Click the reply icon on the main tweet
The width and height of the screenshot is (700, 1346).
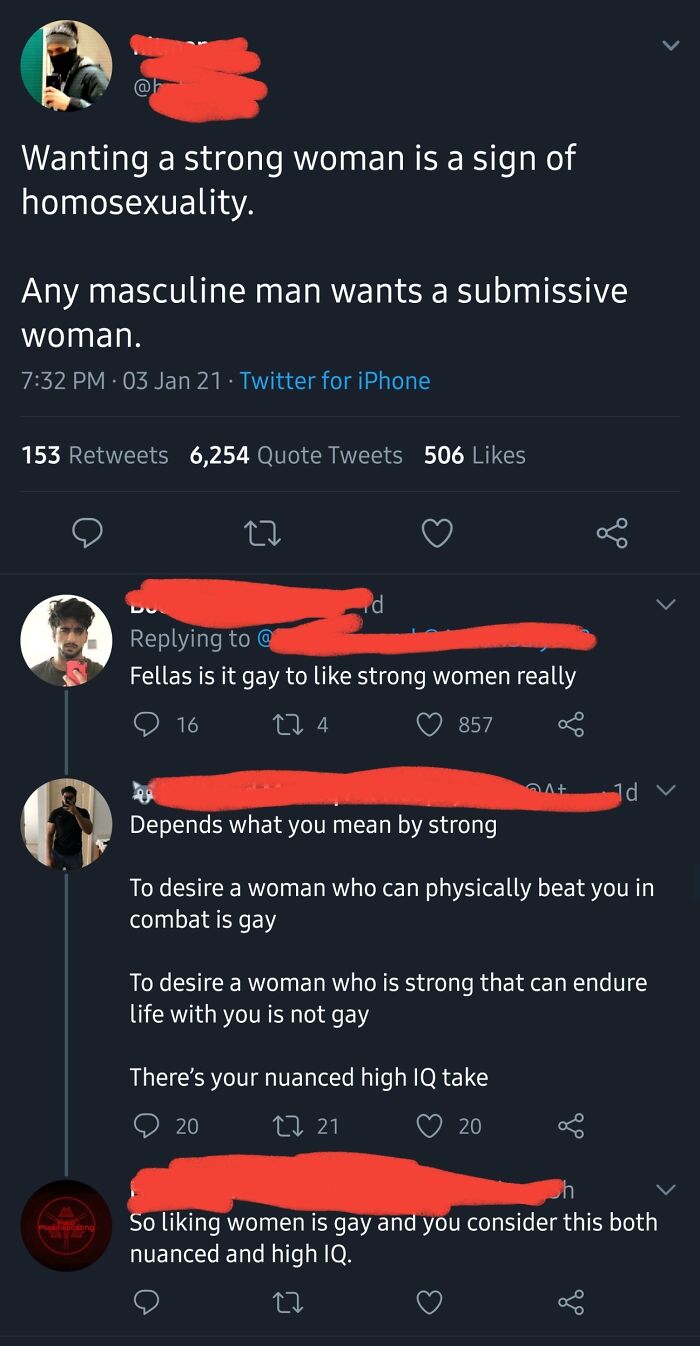tap(87, 532)
